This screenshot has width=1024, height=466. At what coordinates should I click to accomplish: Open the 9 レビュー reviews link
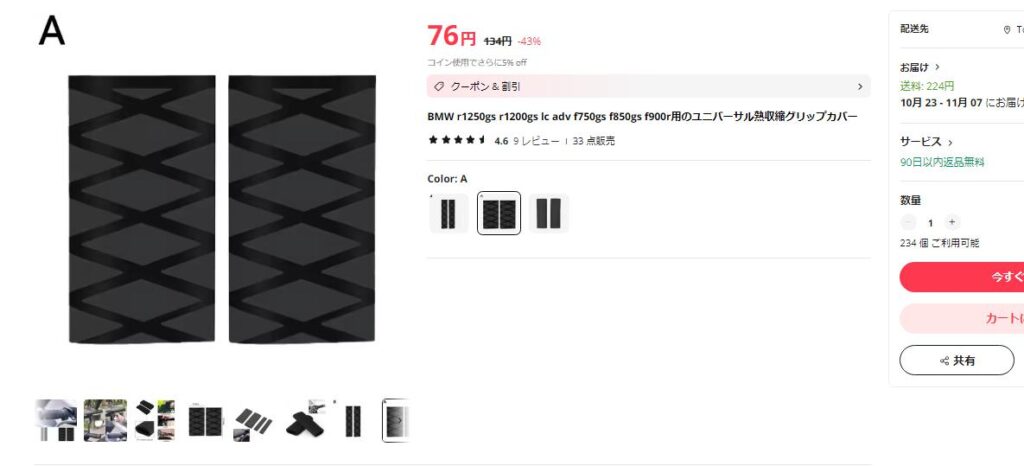coord(536,140)
